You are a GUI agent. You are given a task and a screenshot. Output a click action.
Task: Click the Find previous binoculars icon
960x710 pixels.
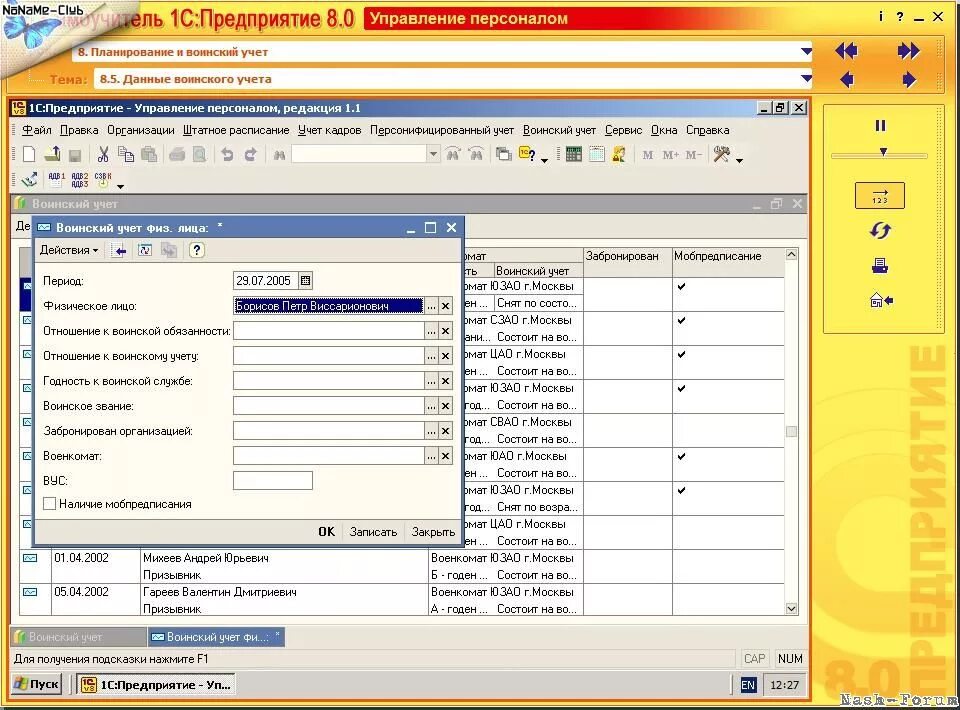point(453,154)
